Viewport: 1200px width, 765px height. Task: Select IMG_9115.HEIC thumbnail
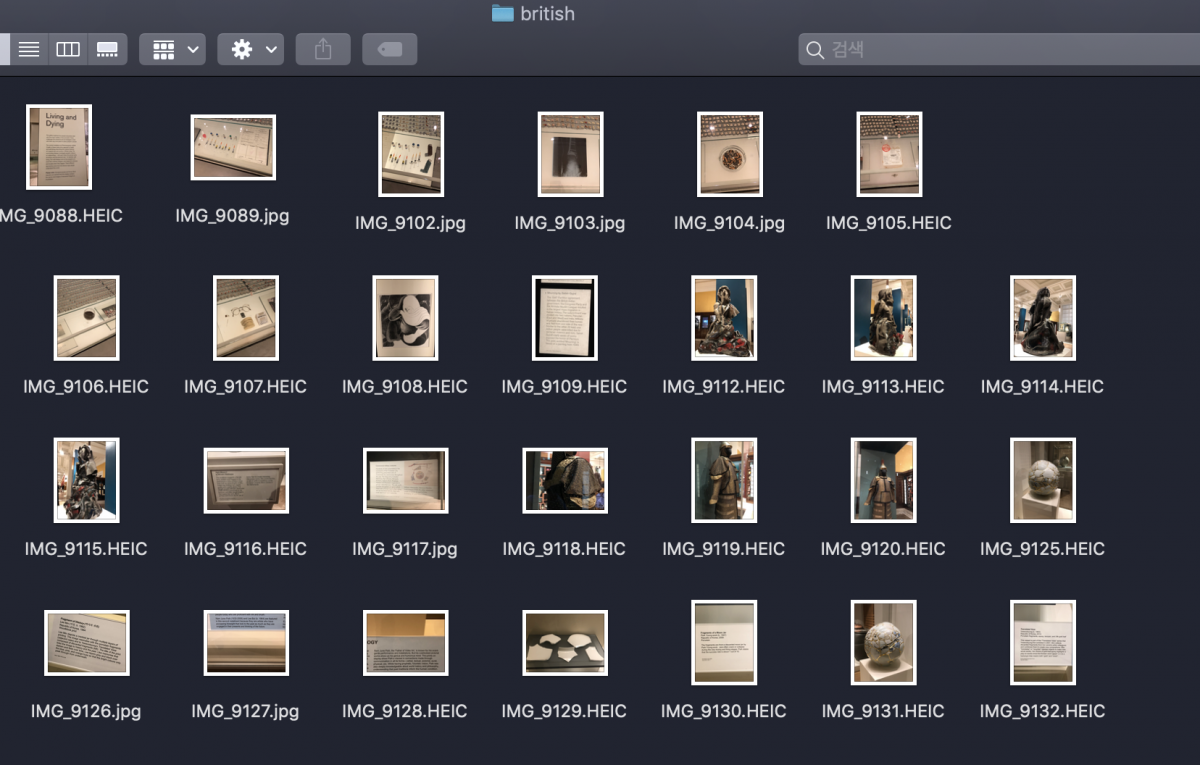[x=86, y=480]
